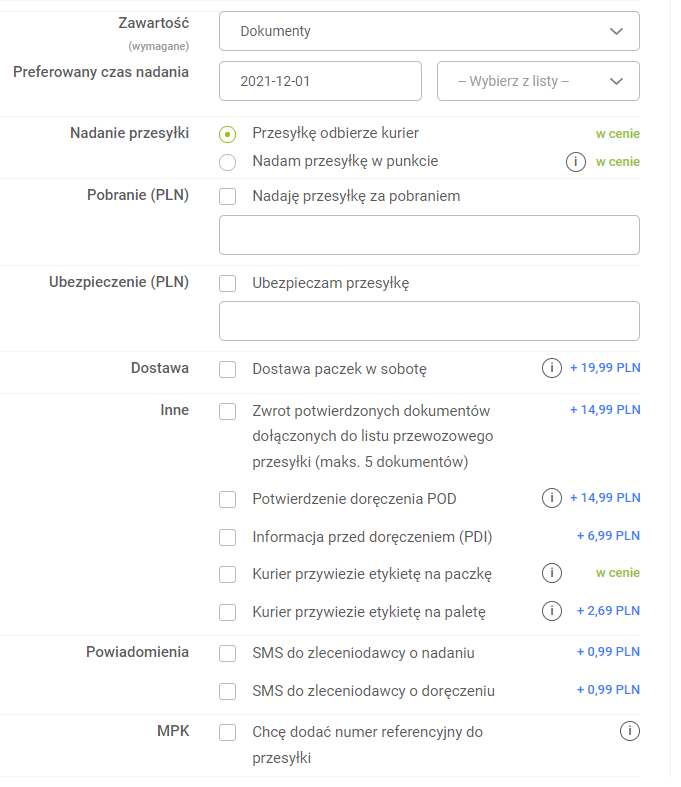Screen dimensions: 681x787
Task: Check 'Dostawa paczek w sobotę' option
Action: tap(228, 370)
